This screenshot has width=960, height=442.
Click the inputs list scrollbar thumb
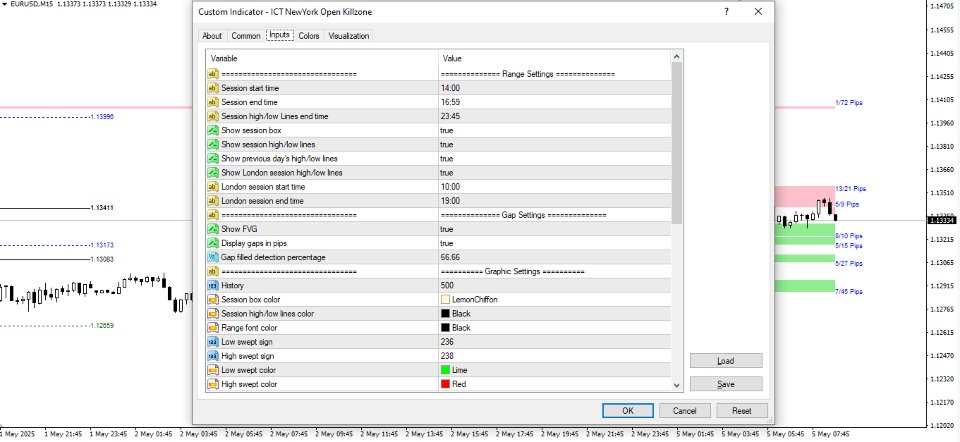pos(677,143)
